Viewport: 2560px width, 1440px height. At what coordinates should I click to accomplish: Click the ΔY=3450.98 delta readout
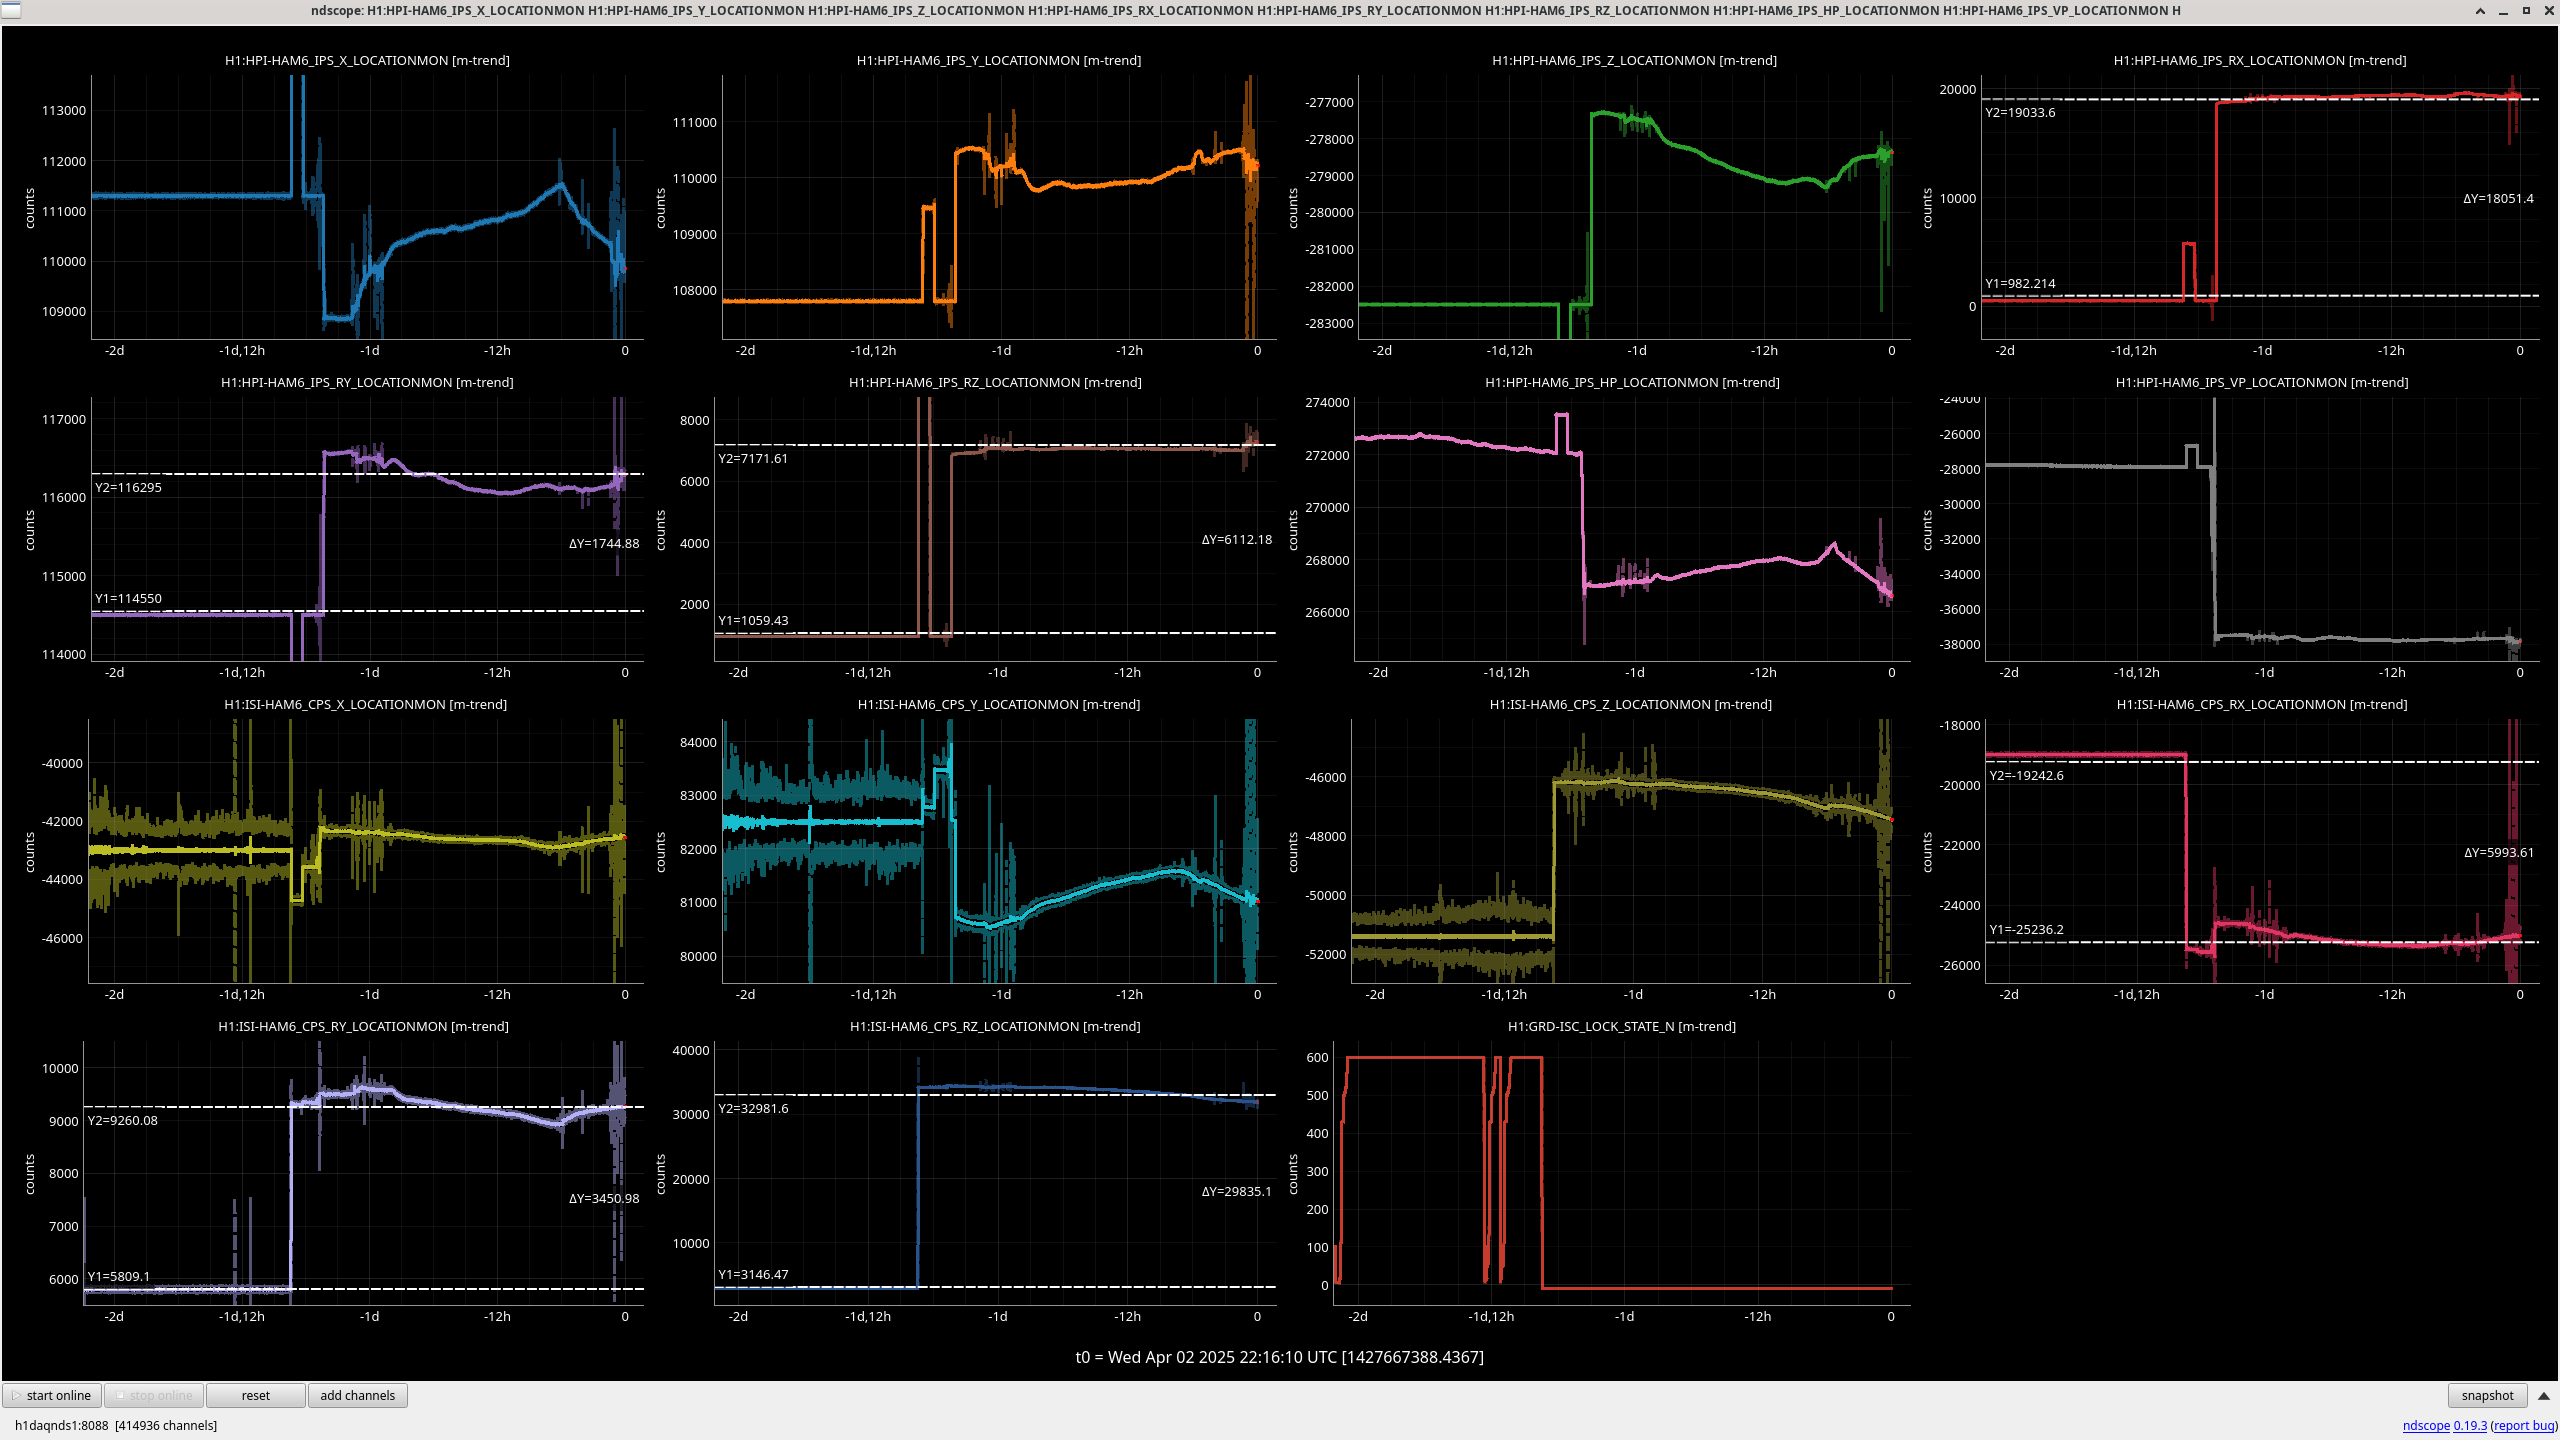(x=604, y=1198)
